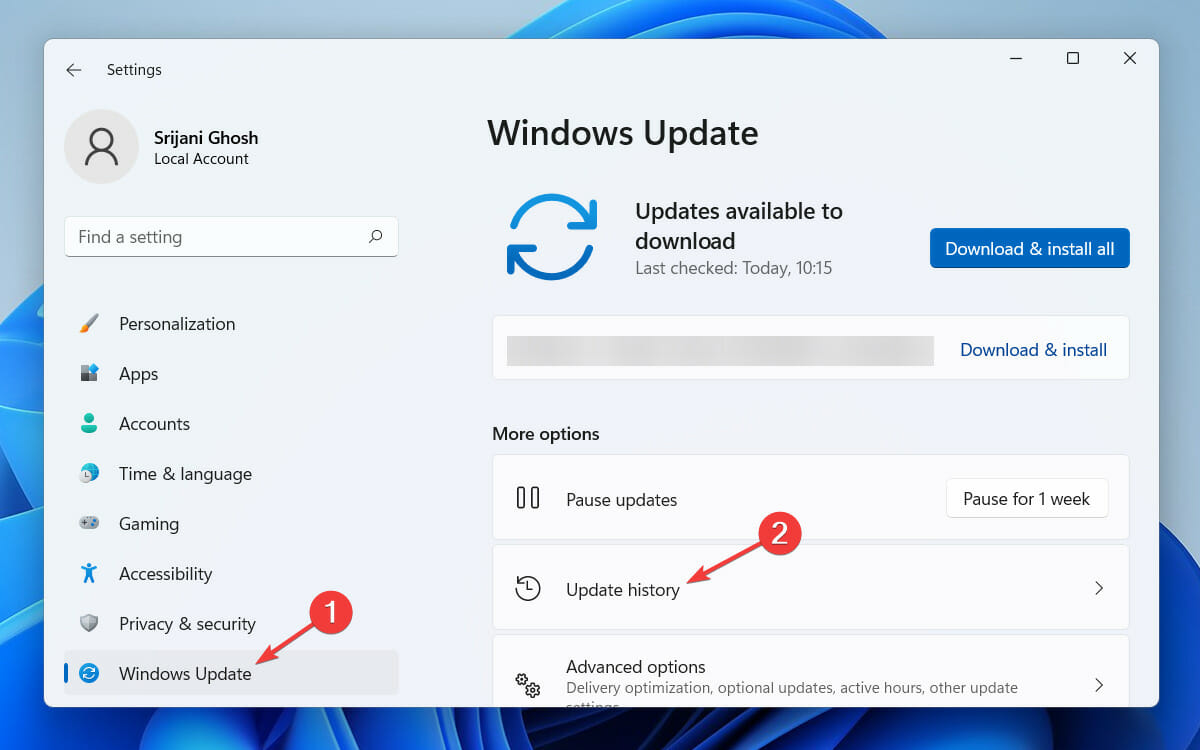The width and height of the screenshot is (1200, 750).
Task: Click the pause bars icon
Action: coord(527,498)
